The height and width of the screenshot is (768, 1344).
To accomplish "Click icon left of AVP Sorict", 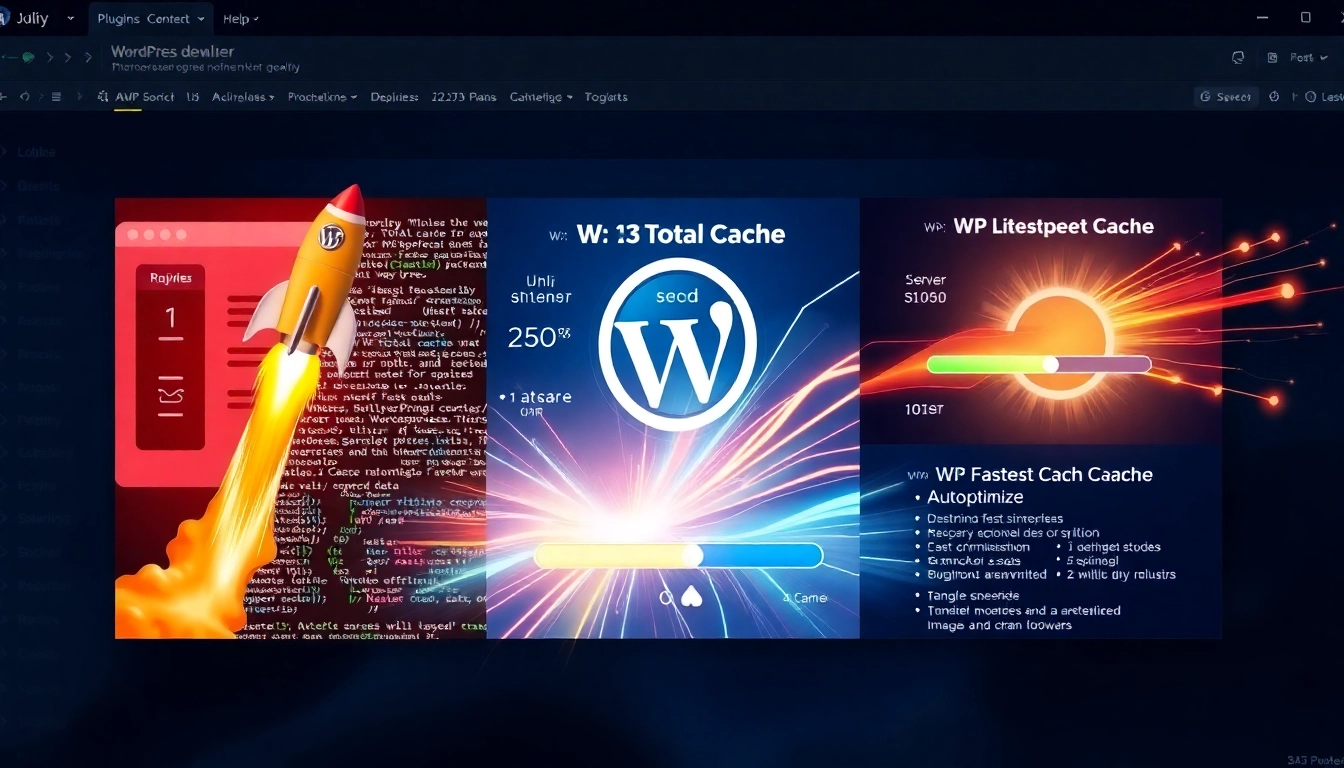I will coord(103,97).
